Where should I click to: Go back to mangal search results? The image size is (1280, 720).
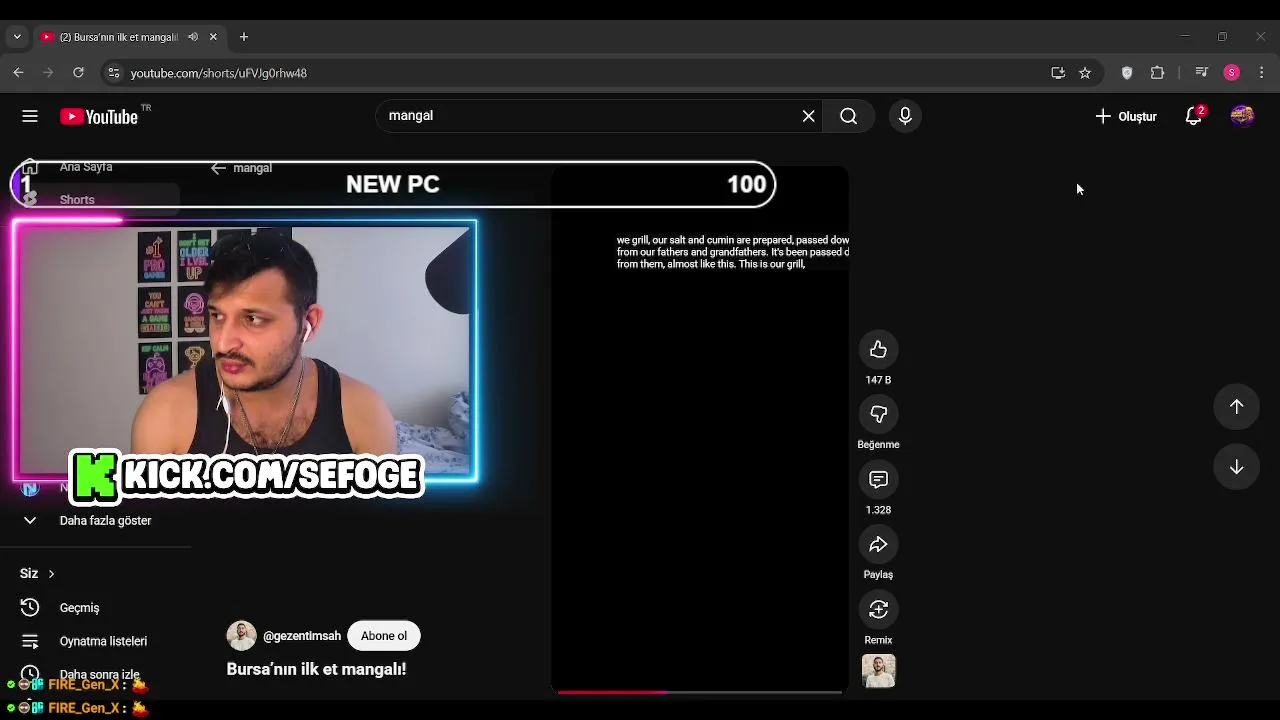[218, 168]
